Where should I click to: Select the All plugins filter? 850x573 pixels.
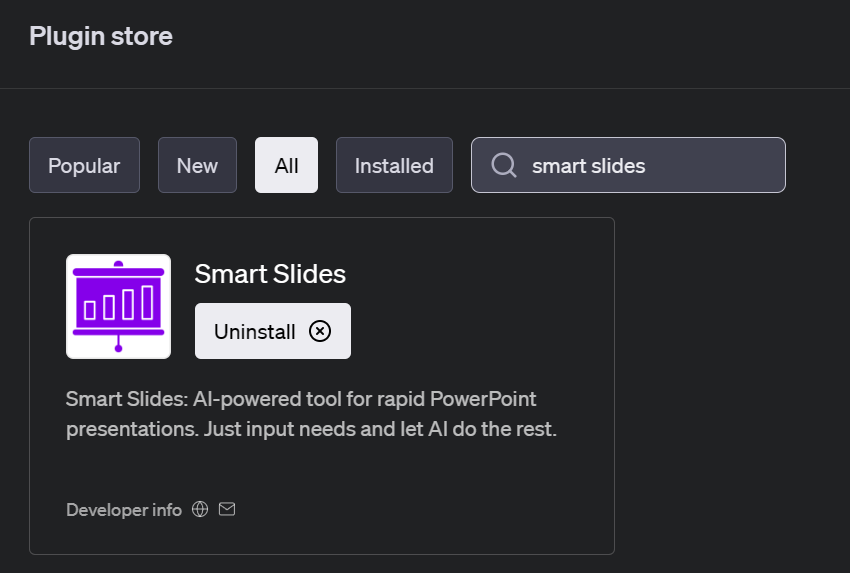click(286, 165)
